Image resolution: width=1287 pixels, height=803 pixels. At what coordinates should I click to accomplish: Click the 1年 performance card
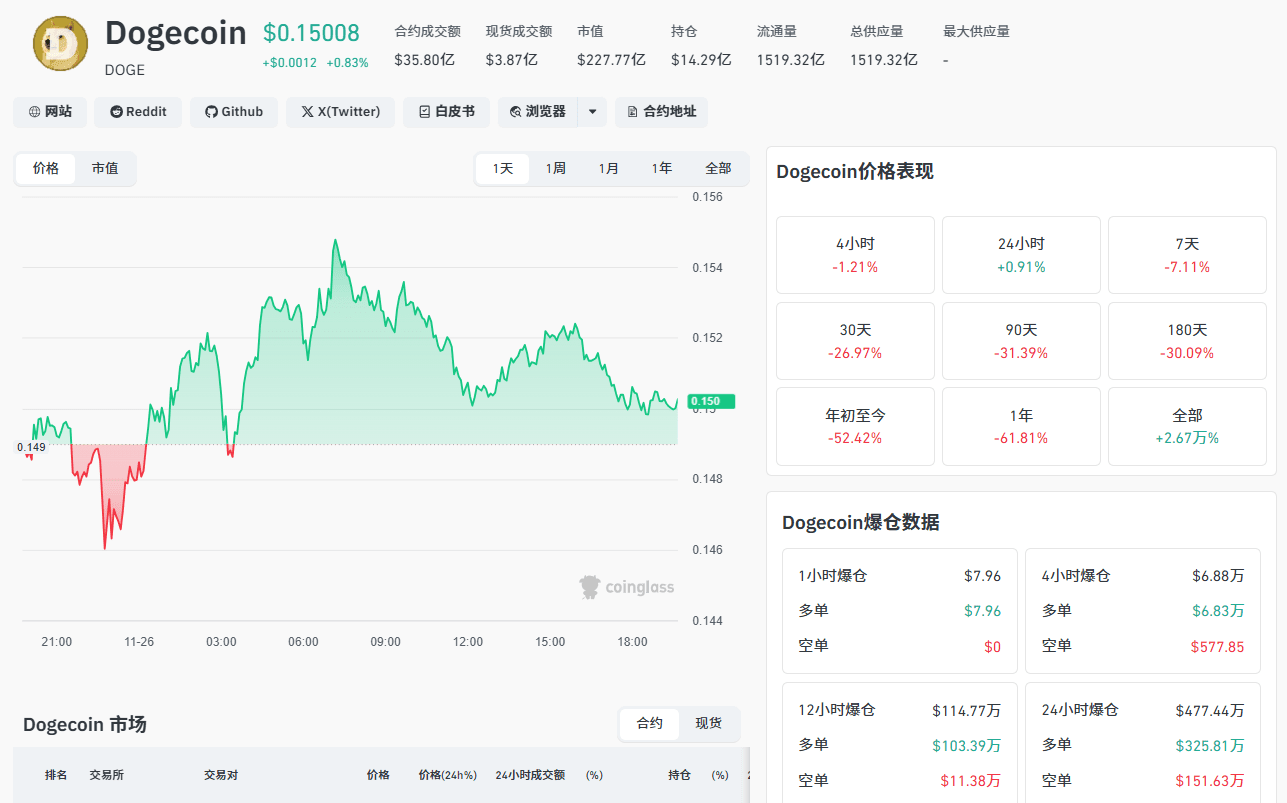click(x=1021, y=427)
